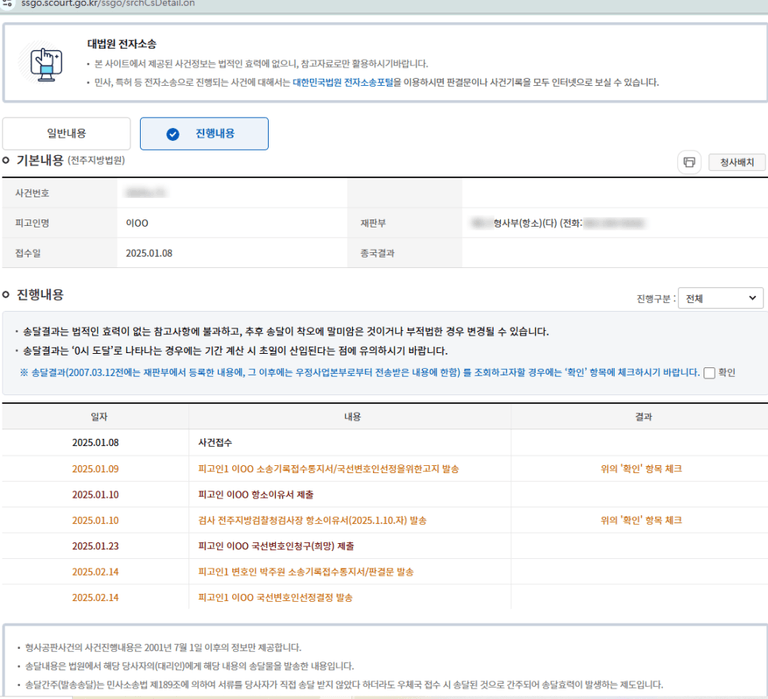This screenshot has width=768, height=699.
Task: Select the 진행내용 tab
Action: coord(204,134)
